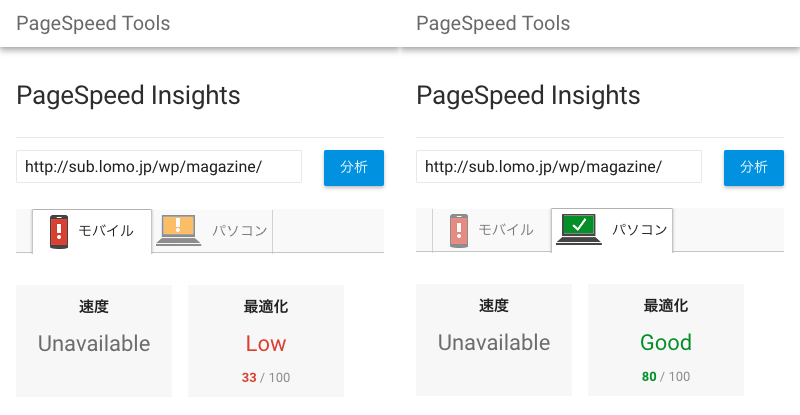
Task: Select the パソコン tab label in left panel
Action: [240, 231]
